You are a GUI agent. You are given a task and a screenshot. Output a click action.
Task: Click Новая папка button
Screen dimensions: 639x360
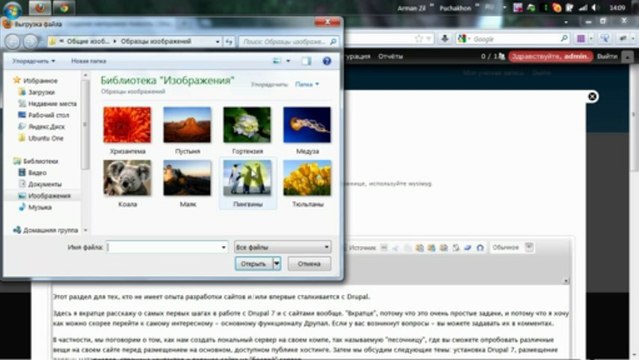pos(88,61)
